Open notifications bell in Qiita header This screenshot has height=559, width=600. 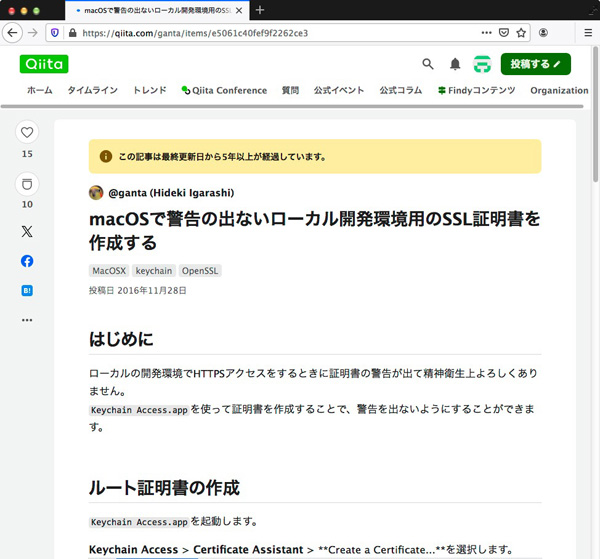pos(455,64)
